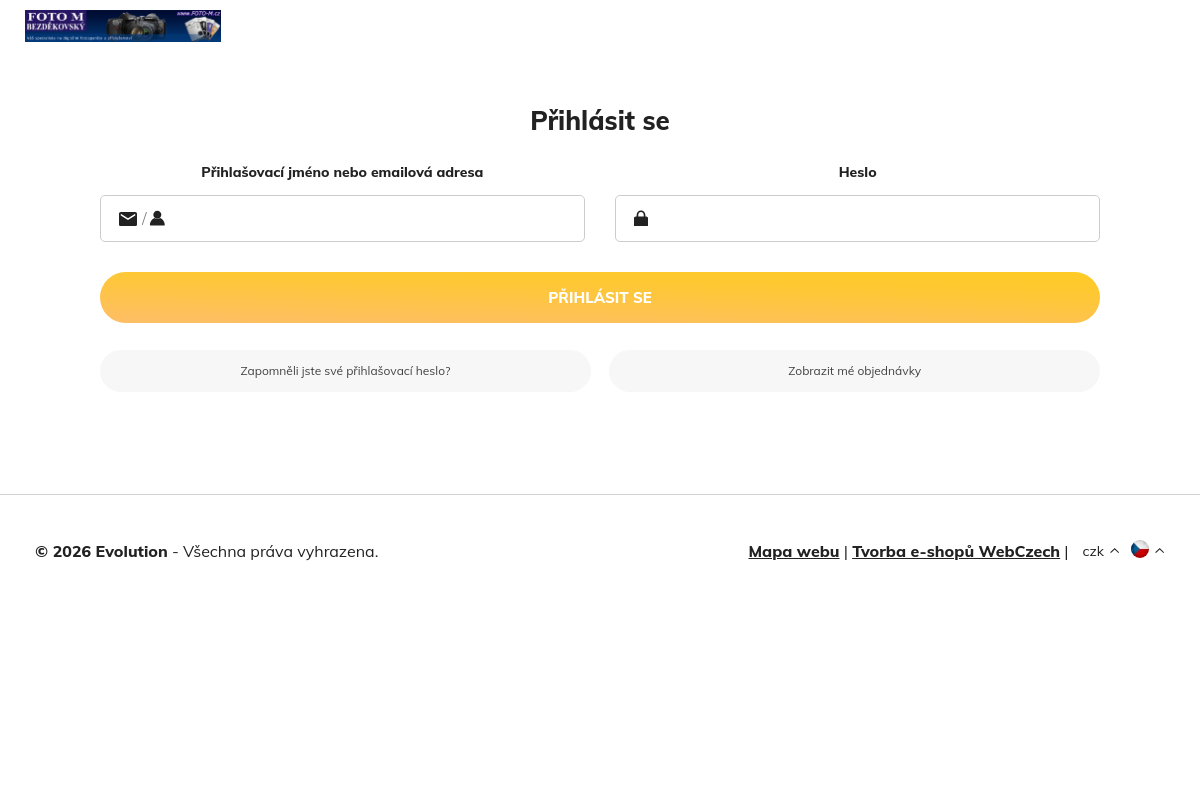This screenshot has height=800, width=1200.
Task: Click 'Zobrazit mé objednávky' button
Action: point(854,371)
